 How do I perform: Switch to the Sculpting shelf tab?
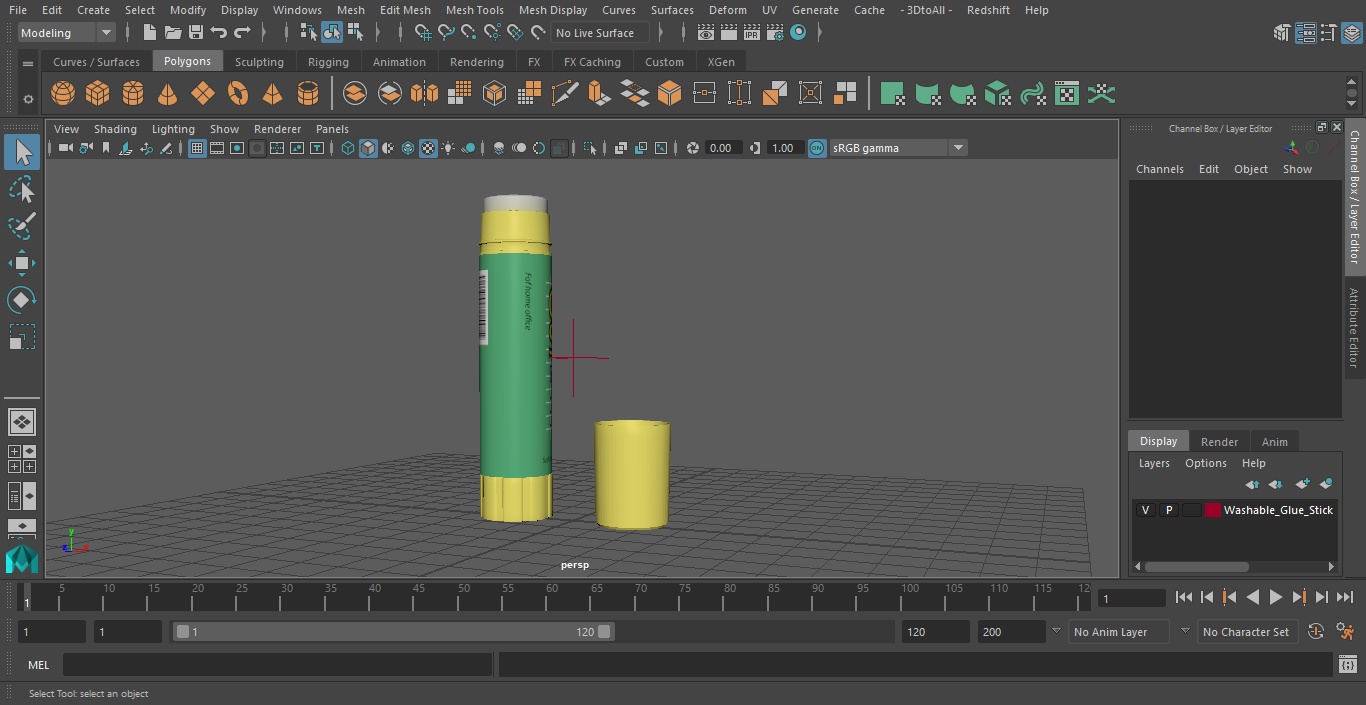[259, 62]
